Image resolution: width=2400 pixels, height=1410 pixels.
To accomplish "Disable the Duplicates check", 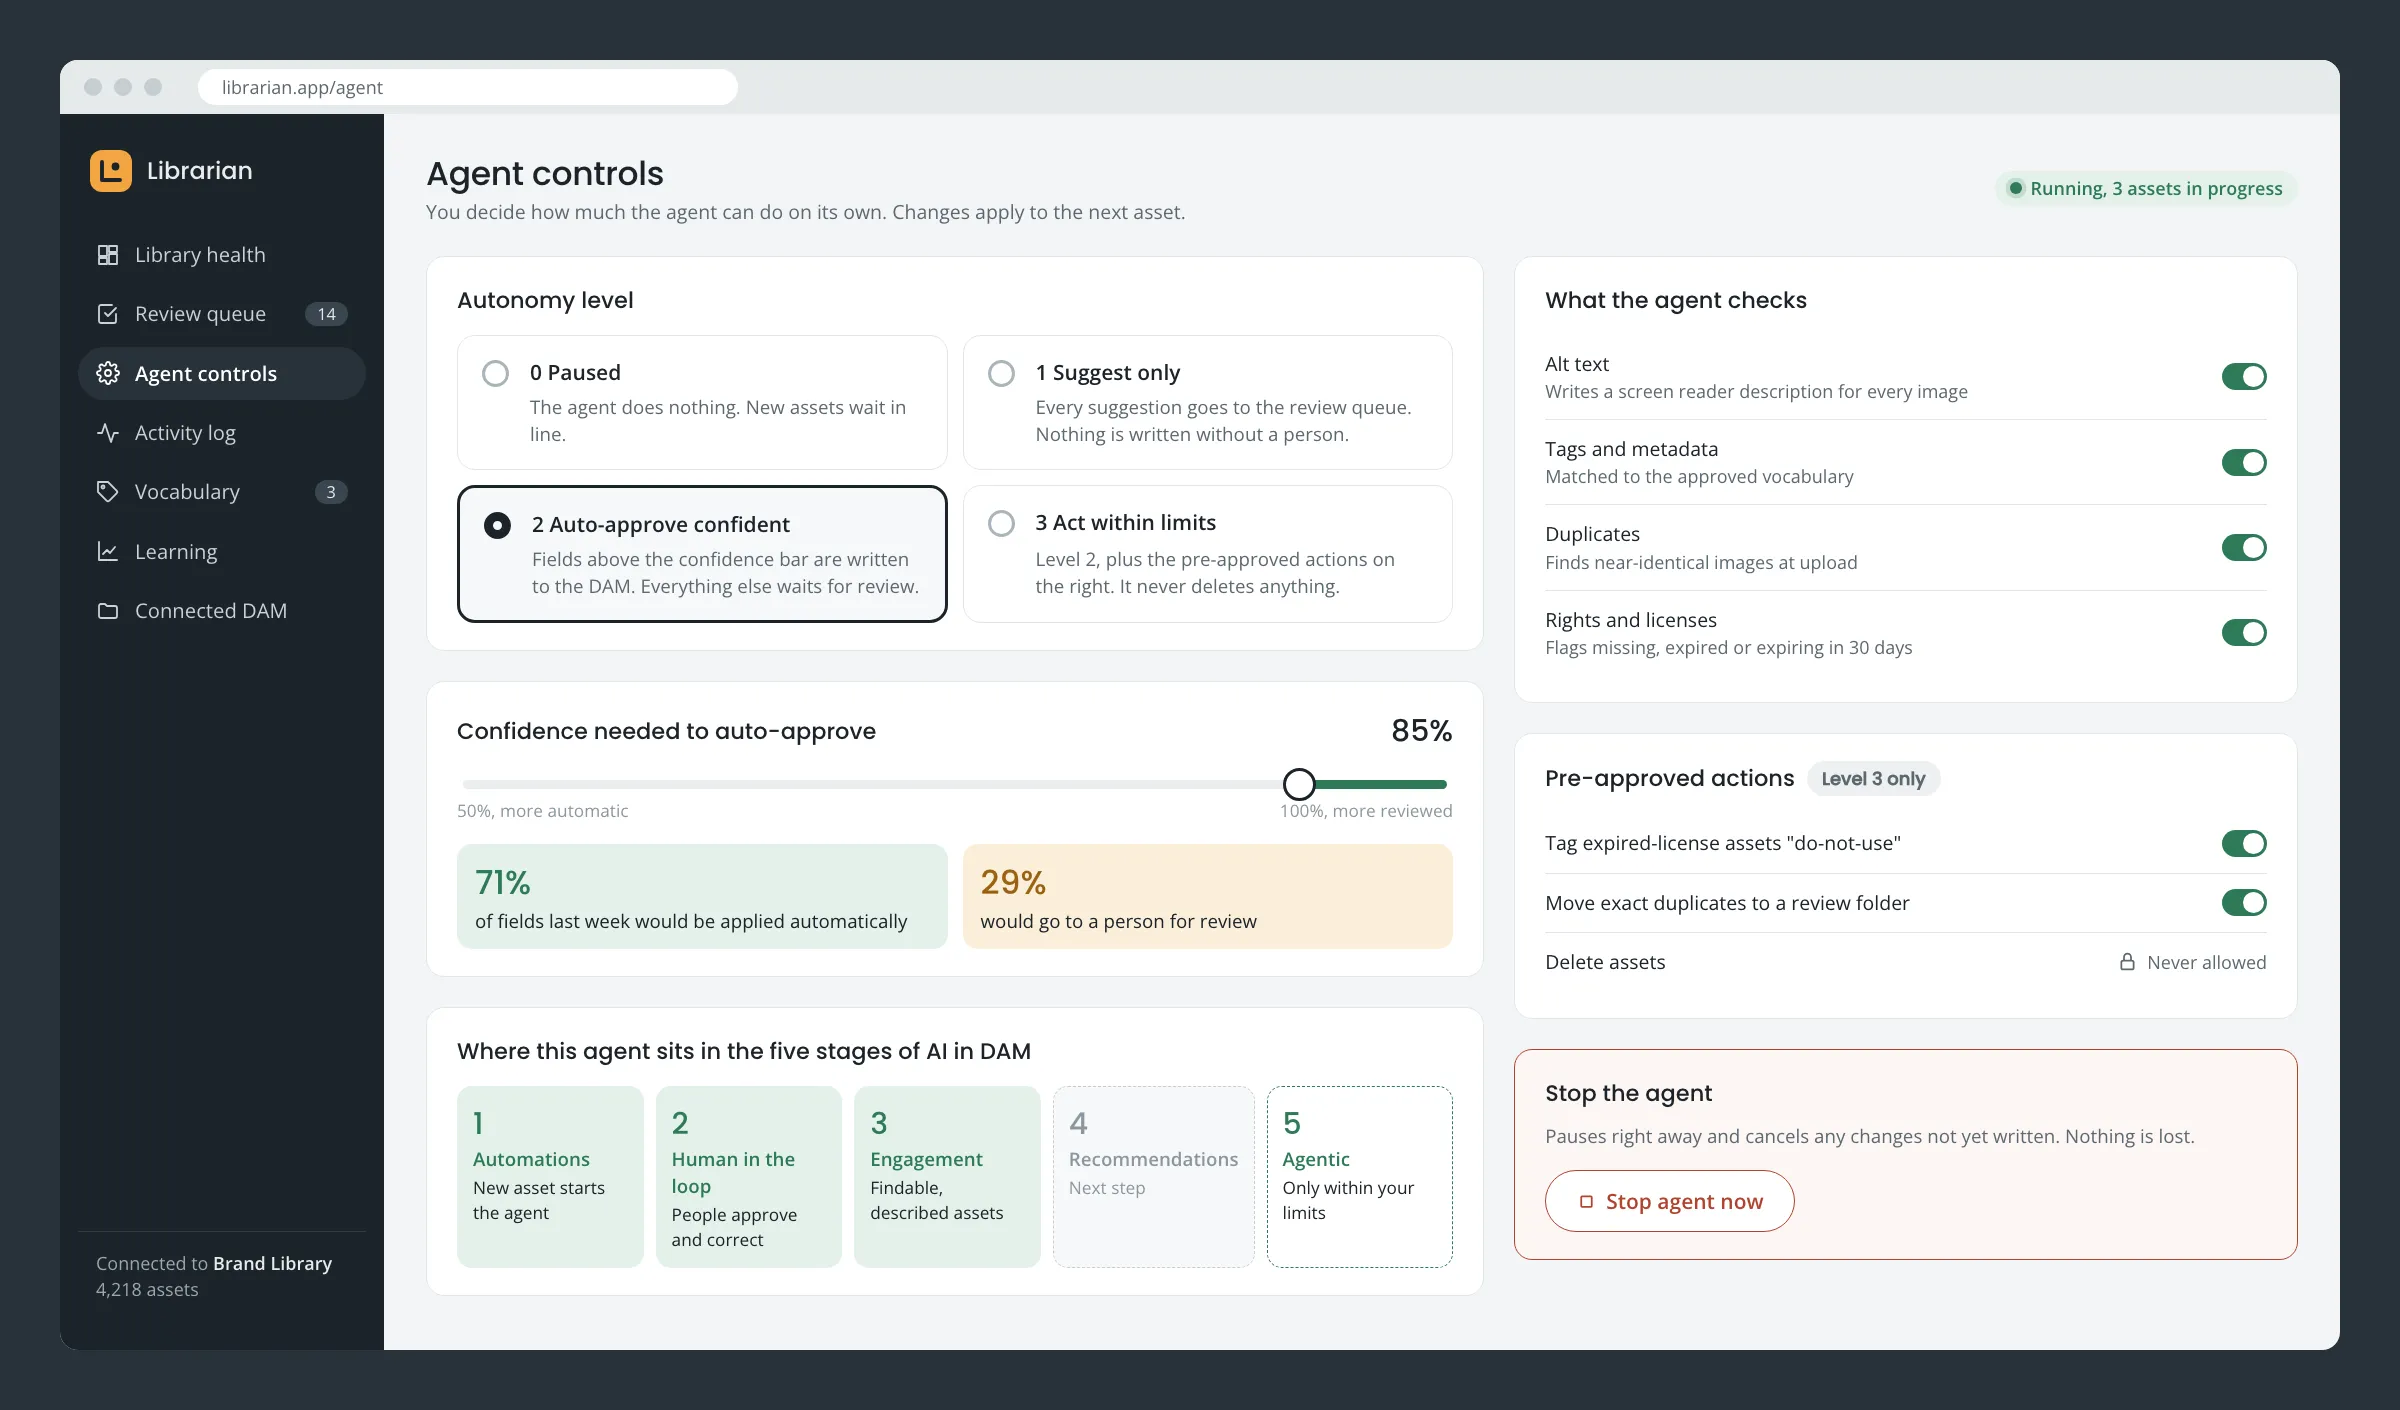I will [2244, 547].
